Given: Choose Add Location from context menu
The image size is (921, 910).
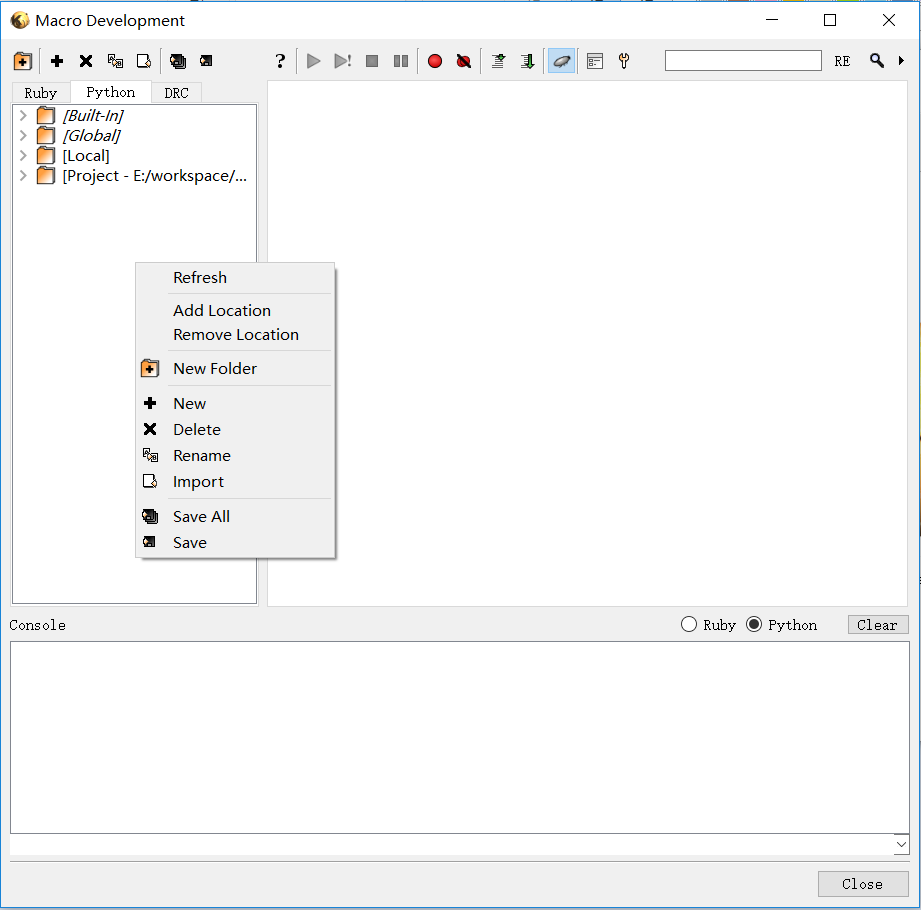Looking at the screenshot, I should (x=221, y=310).
